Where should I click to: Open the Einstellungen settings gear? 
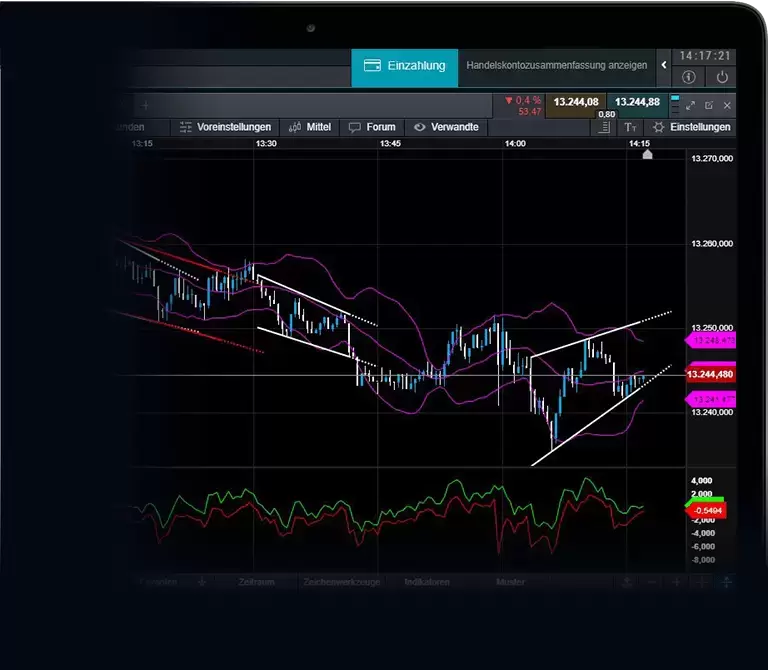click(691, 127)
